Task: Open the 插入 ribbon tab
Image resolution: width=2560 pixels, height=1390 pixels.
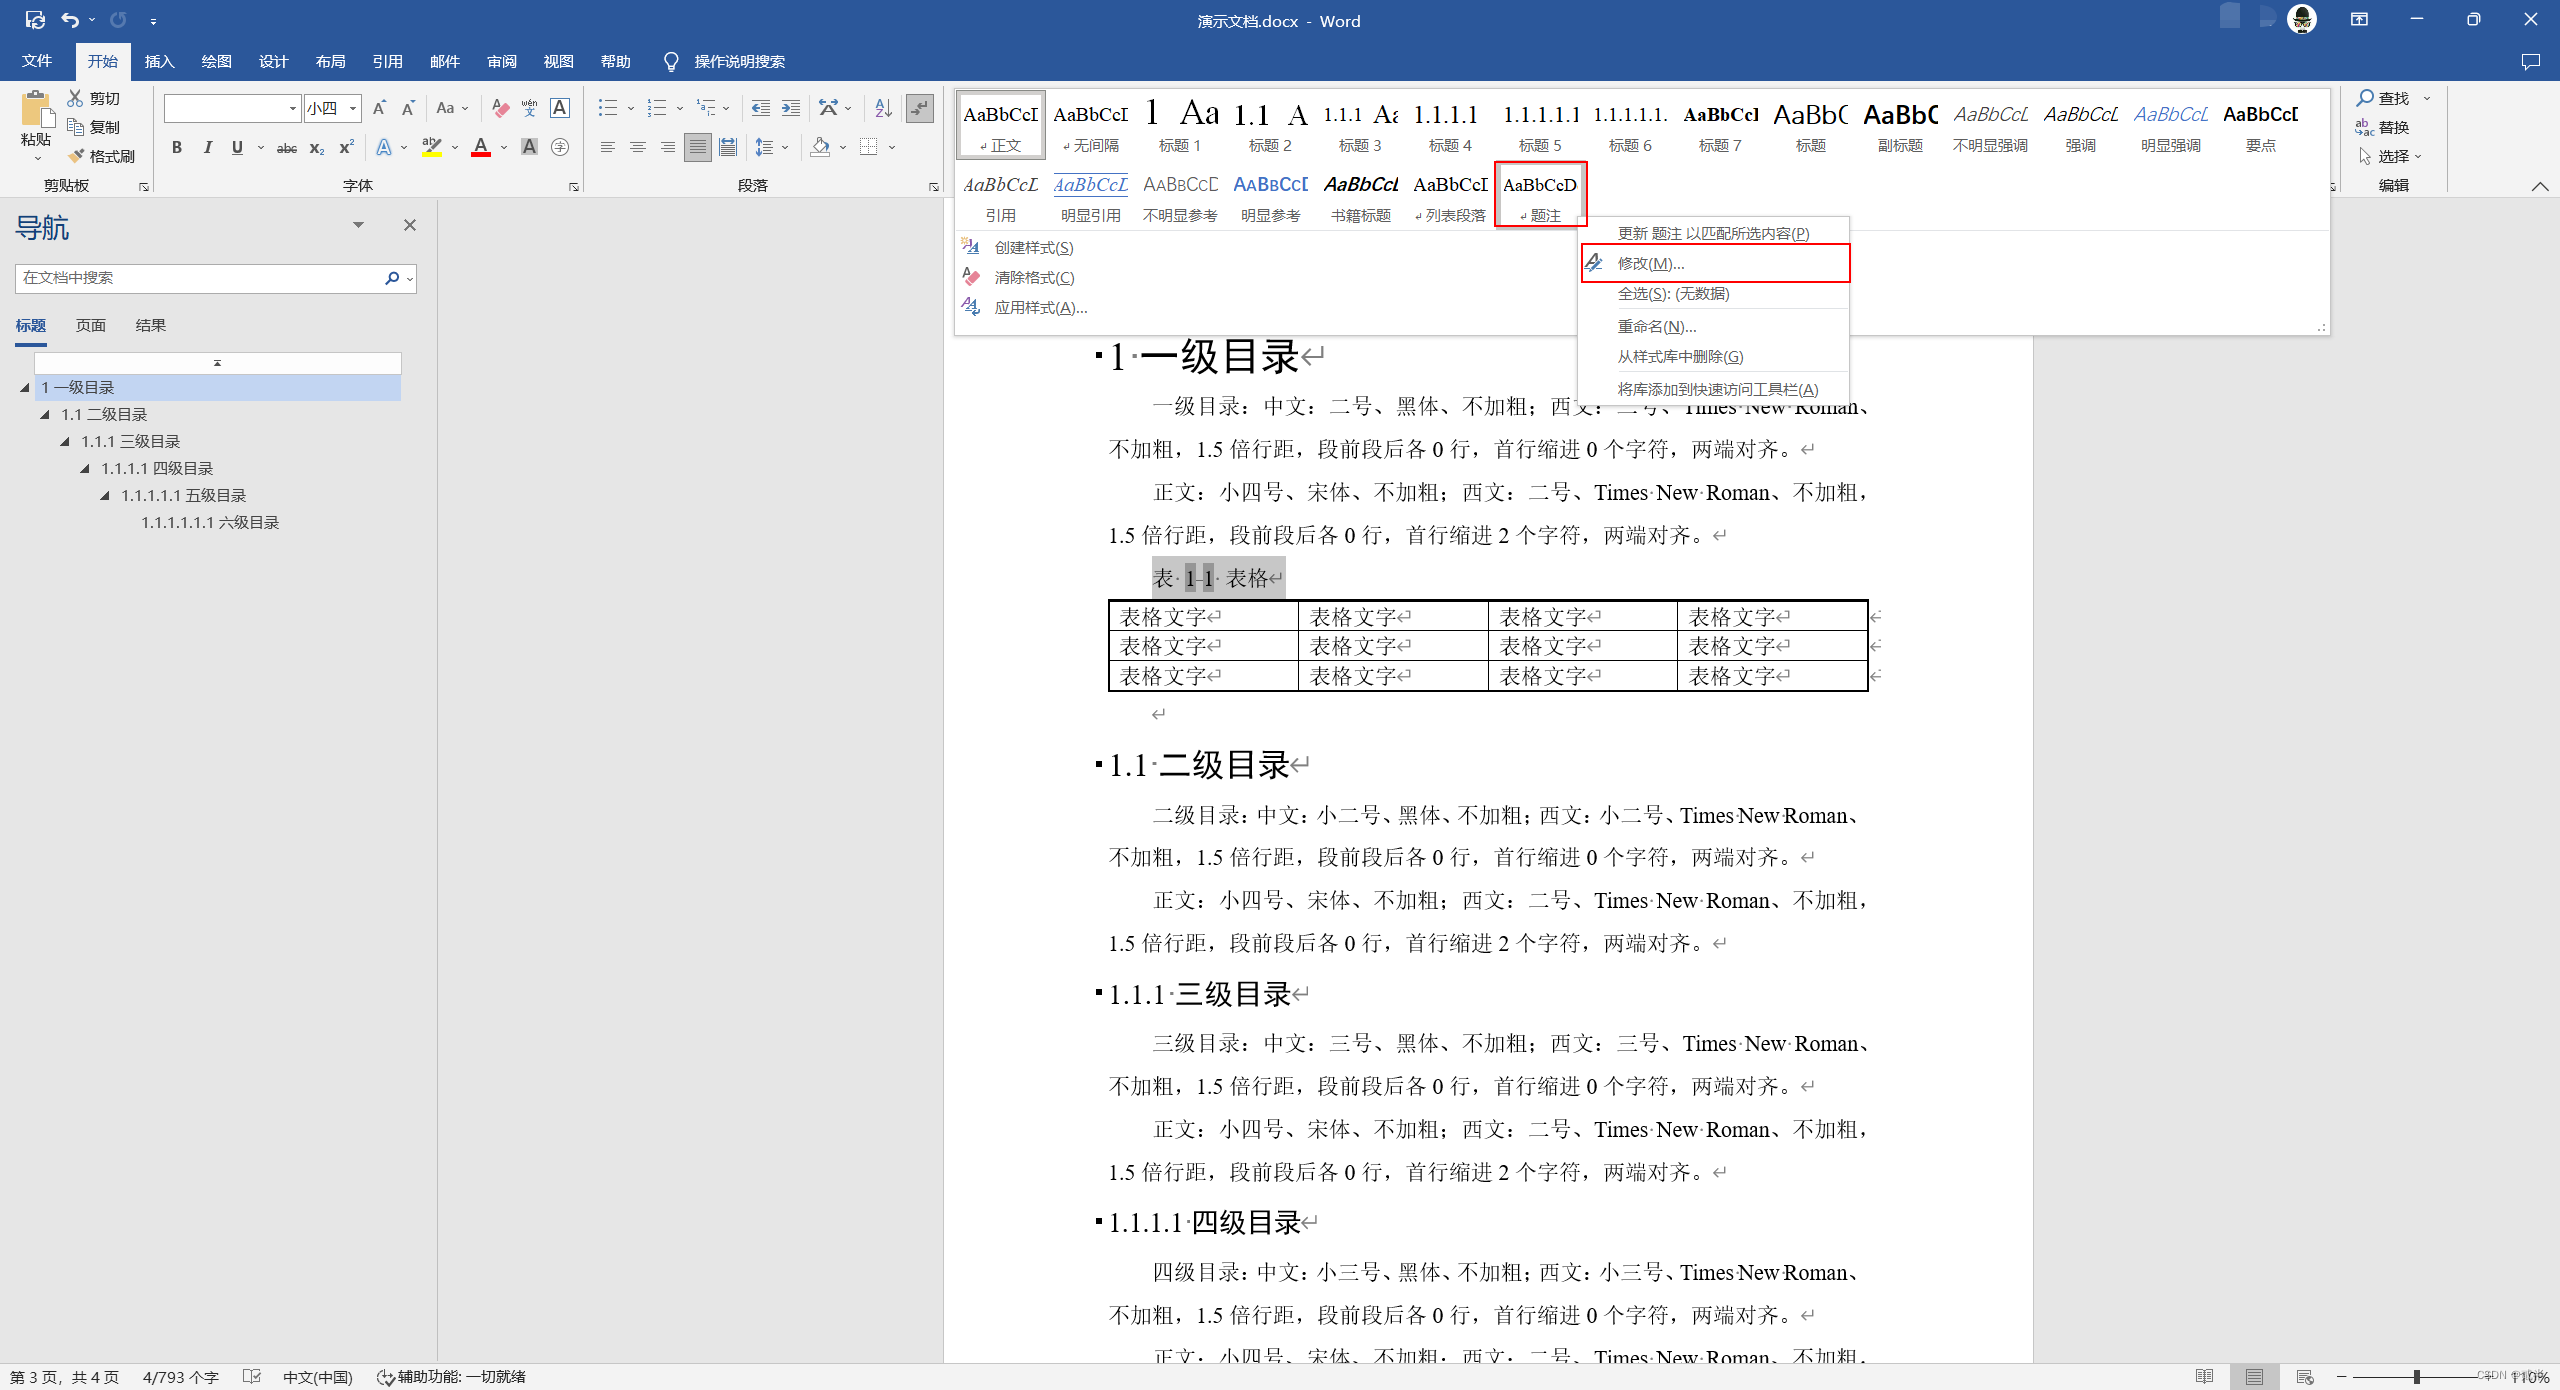Action: click(159, 61)
